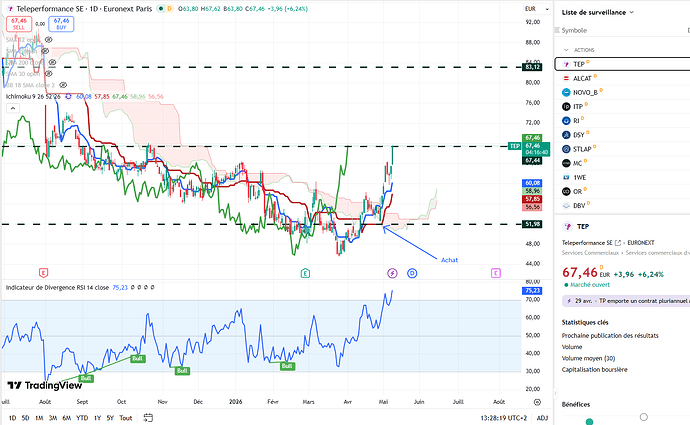Select TEP row in the watchlist
This screenshot has height=425, width=690.
(x=622, y=64)
